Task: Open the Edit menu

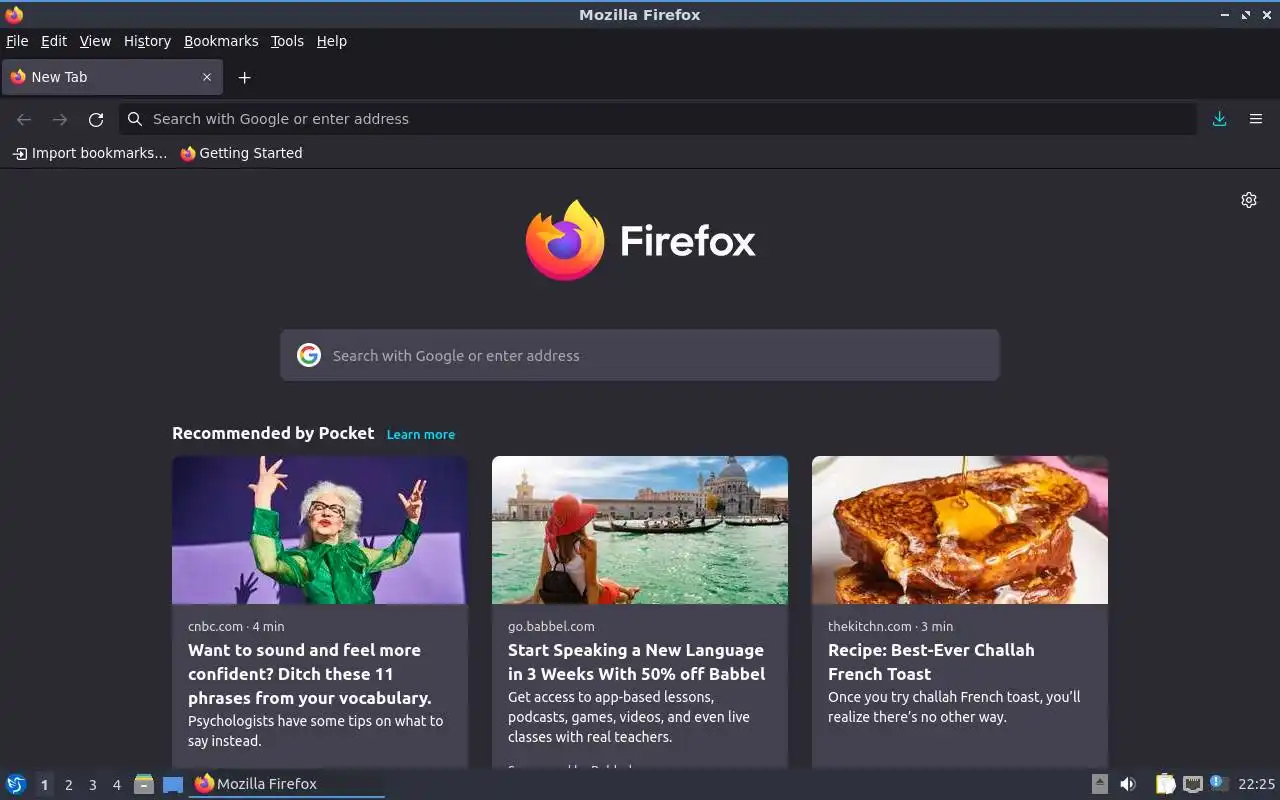Action: click(54, 41)
